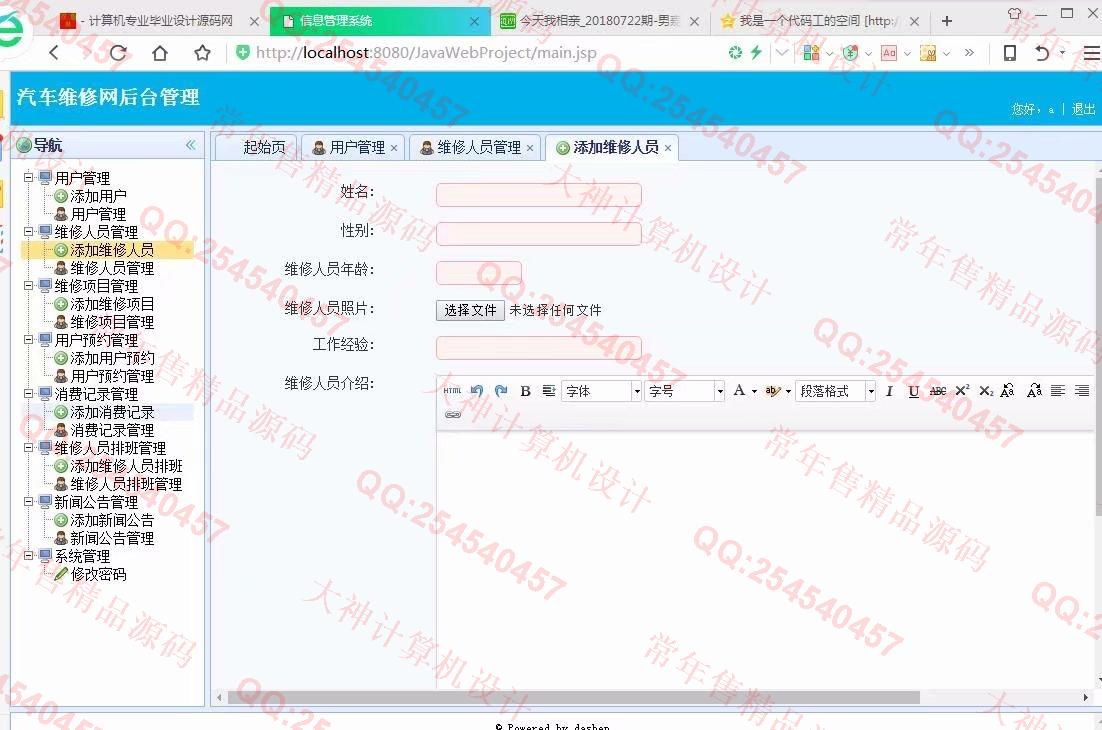Open the browser hamburger menu

(1091, 53)
